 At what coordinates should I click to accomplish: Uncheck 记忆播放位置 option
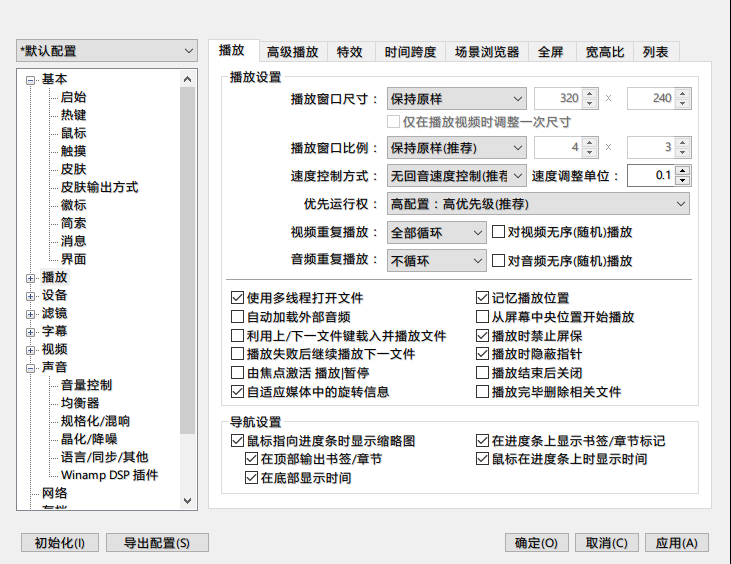(483, 298)
